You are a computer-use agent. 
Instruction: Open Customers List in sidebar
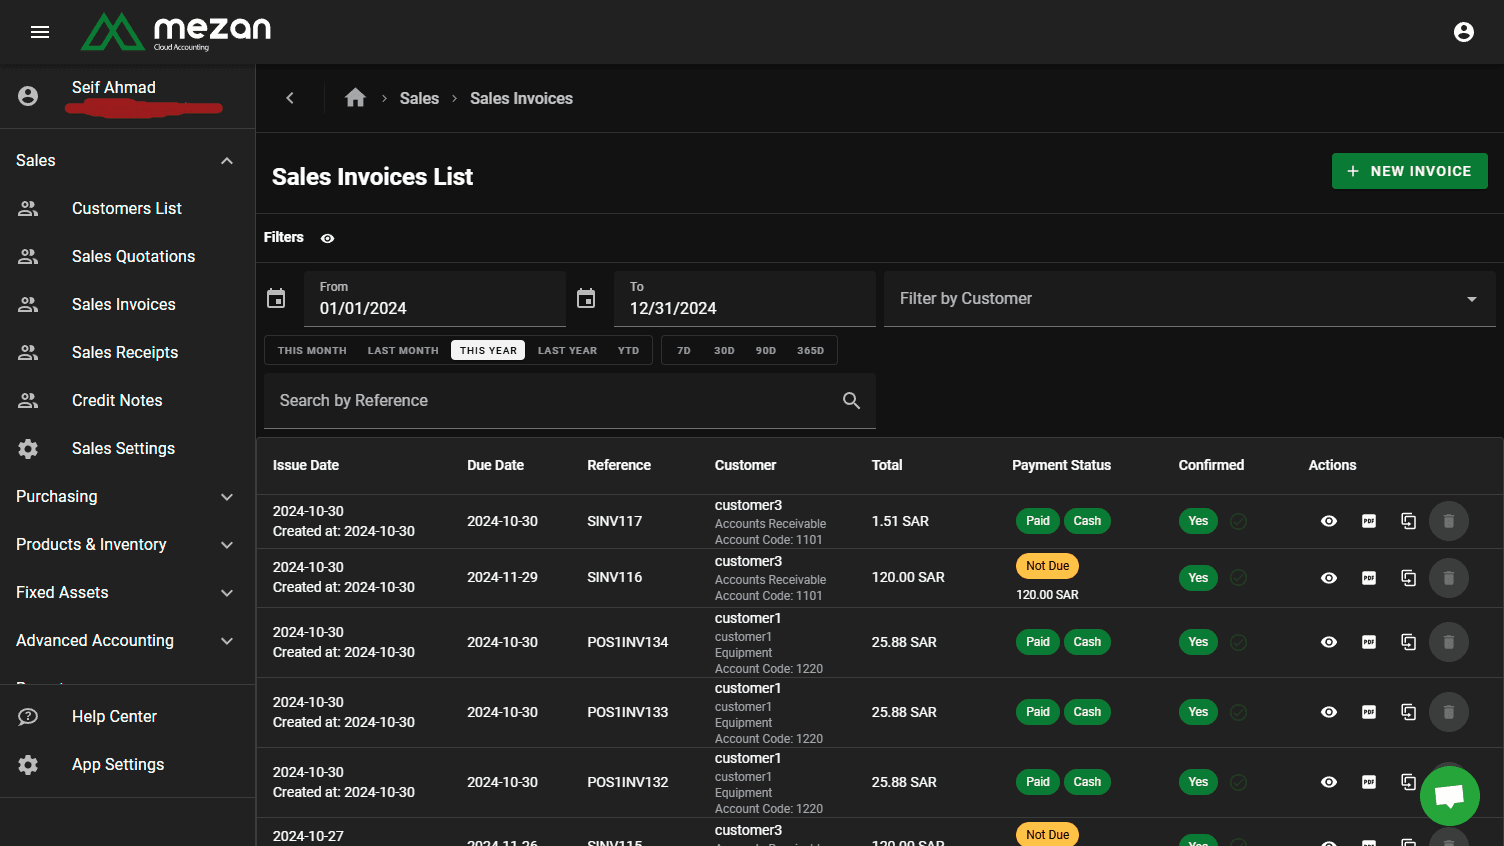pyautogui.click(x=127, y=208)
